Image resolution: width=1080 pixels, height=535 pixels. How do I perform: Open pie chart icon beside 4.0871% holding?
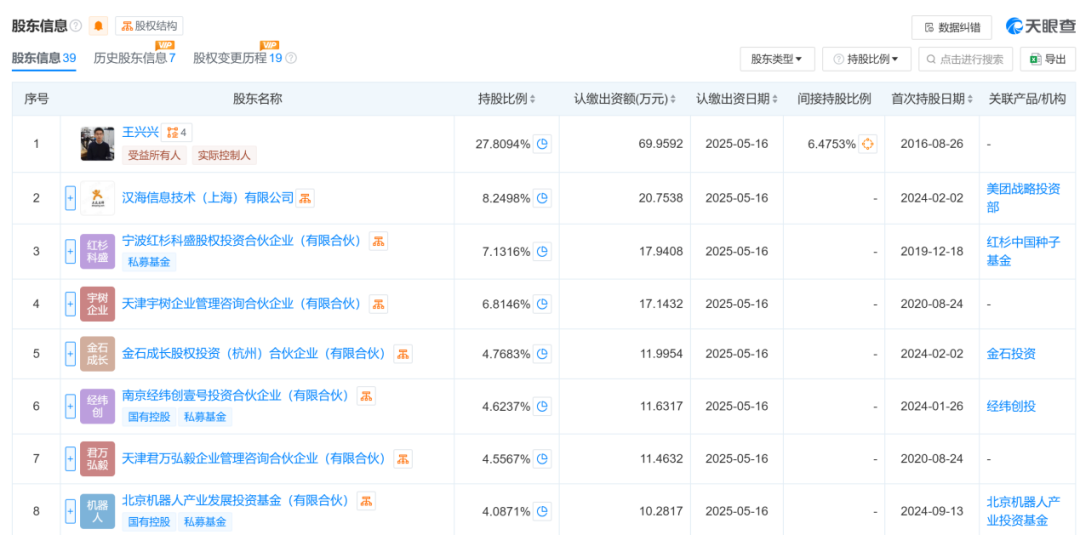click(542, 511)
